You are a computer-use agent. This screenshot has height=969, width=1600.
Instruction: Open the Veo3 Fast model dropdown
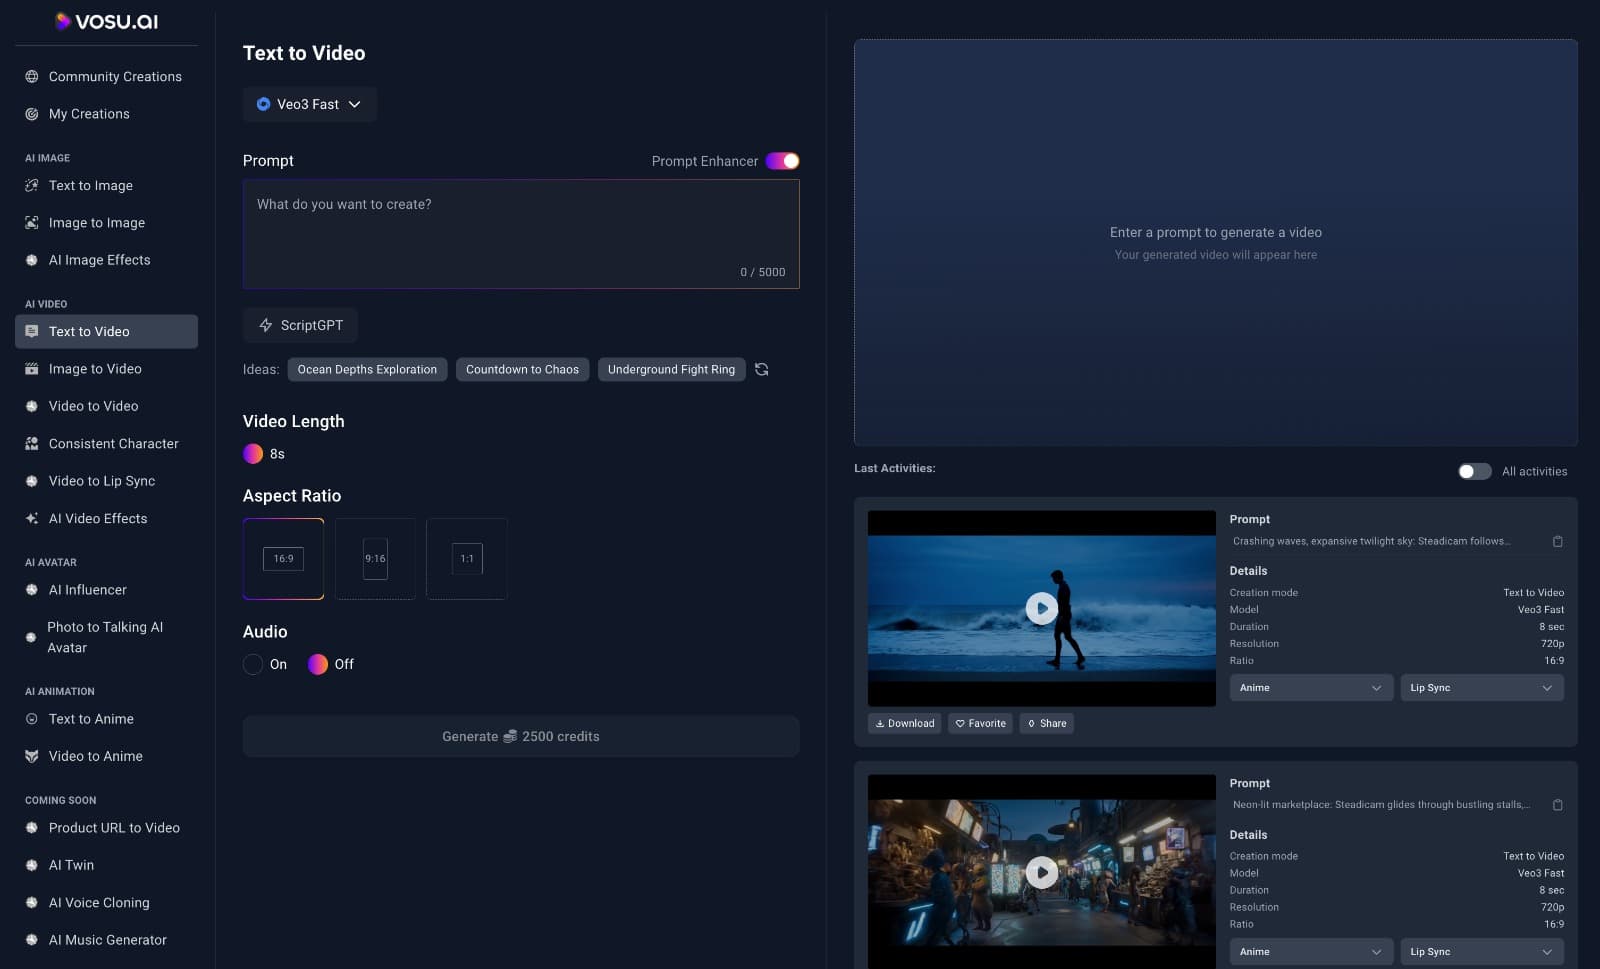pos(309,104)
